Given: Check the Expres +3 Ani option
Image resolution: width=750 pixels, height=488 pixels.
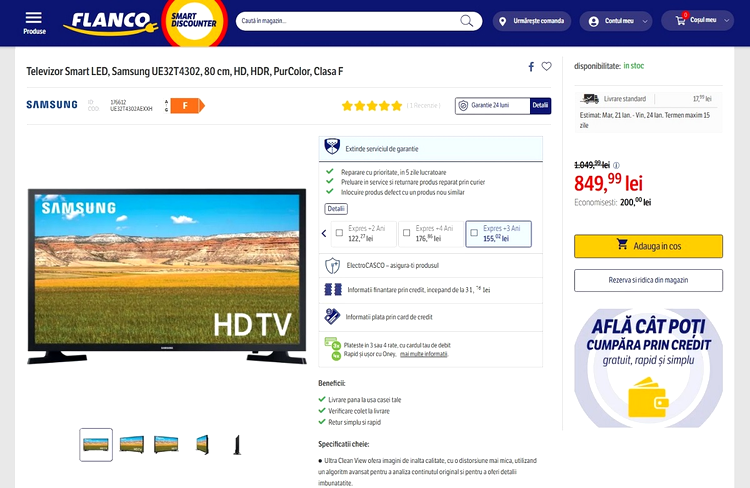Looking at the screenshot, I should click(474, 233).
